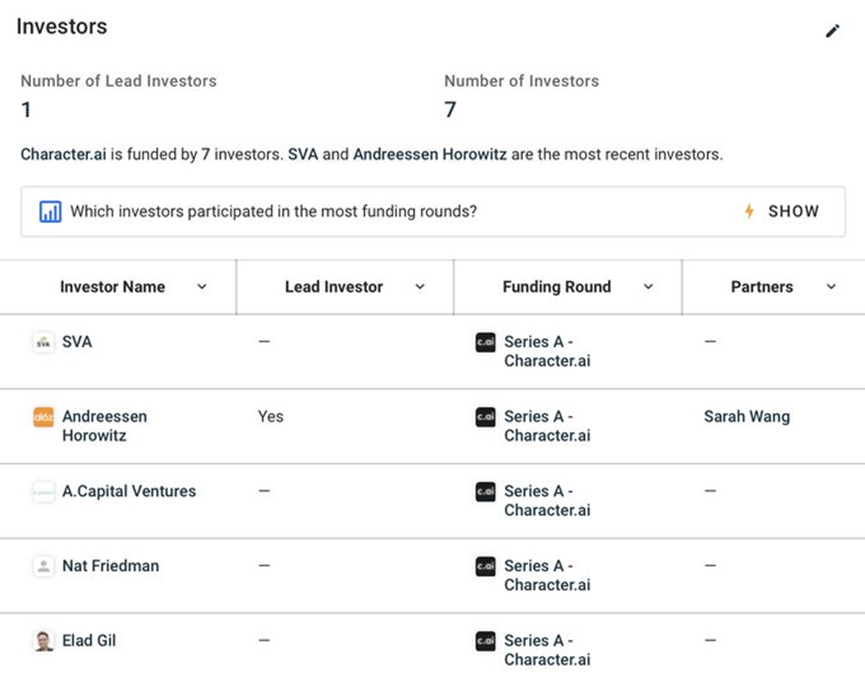Click Nat Friedman's placeholder avatar
Image resolution: width=865 pixels, height=687 pixels.
click(44, 566)
